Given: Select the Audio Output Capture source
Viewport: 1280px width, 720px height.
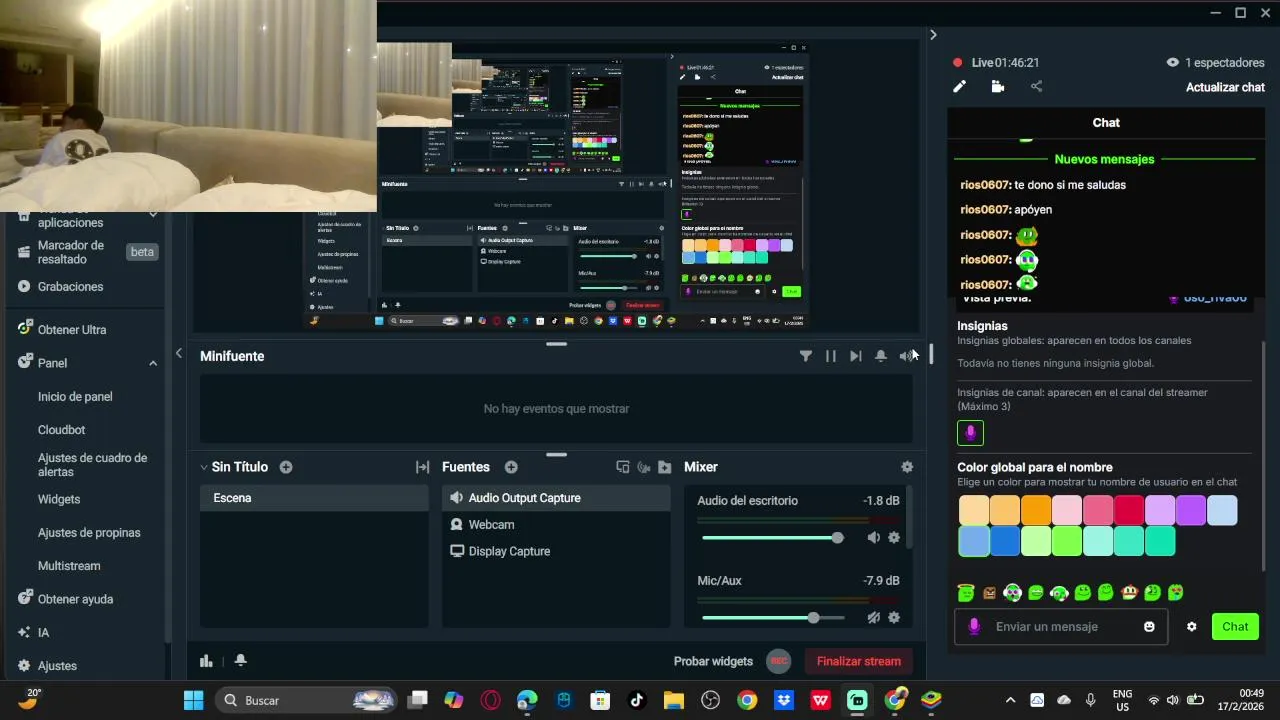Looking at the screenshot, I should (x=556, y=498).
